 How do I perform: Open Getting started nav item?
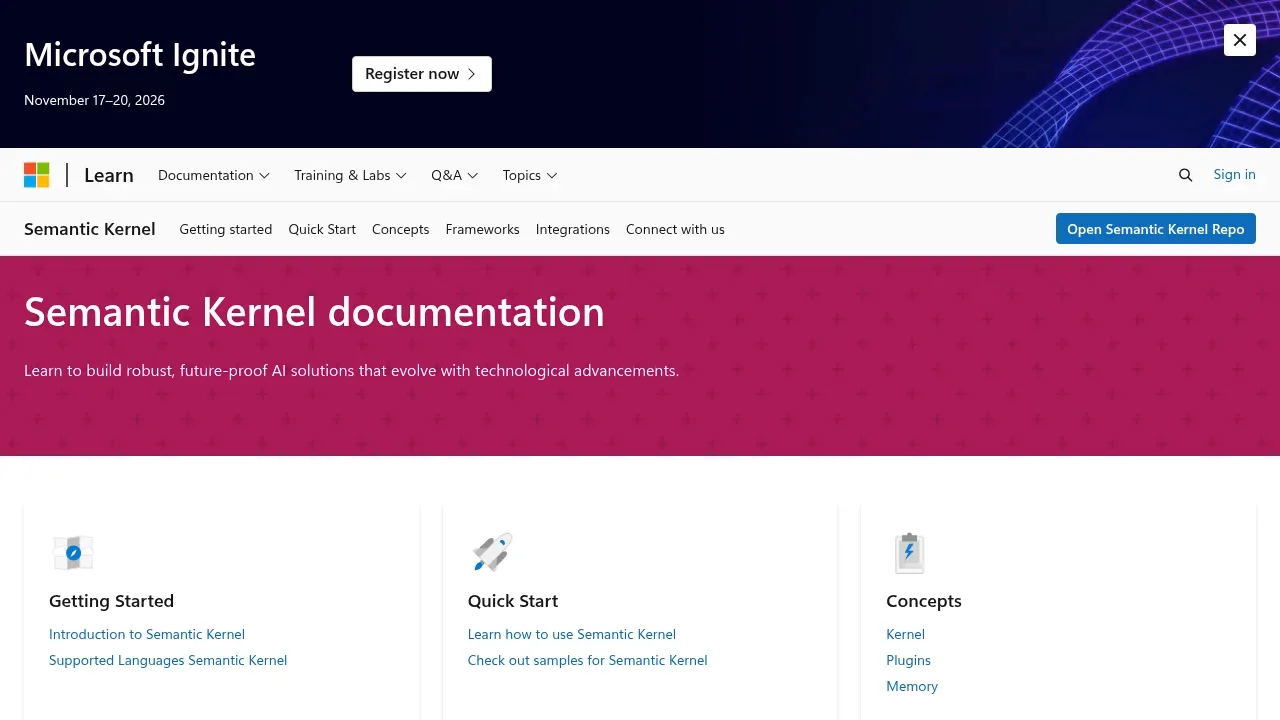coord(226,229)
